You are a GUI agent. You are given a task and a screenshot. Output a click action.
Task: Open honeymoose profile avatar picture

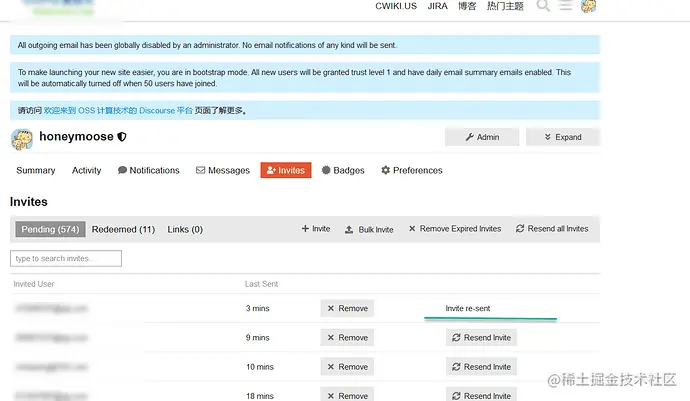coord(22,139)
